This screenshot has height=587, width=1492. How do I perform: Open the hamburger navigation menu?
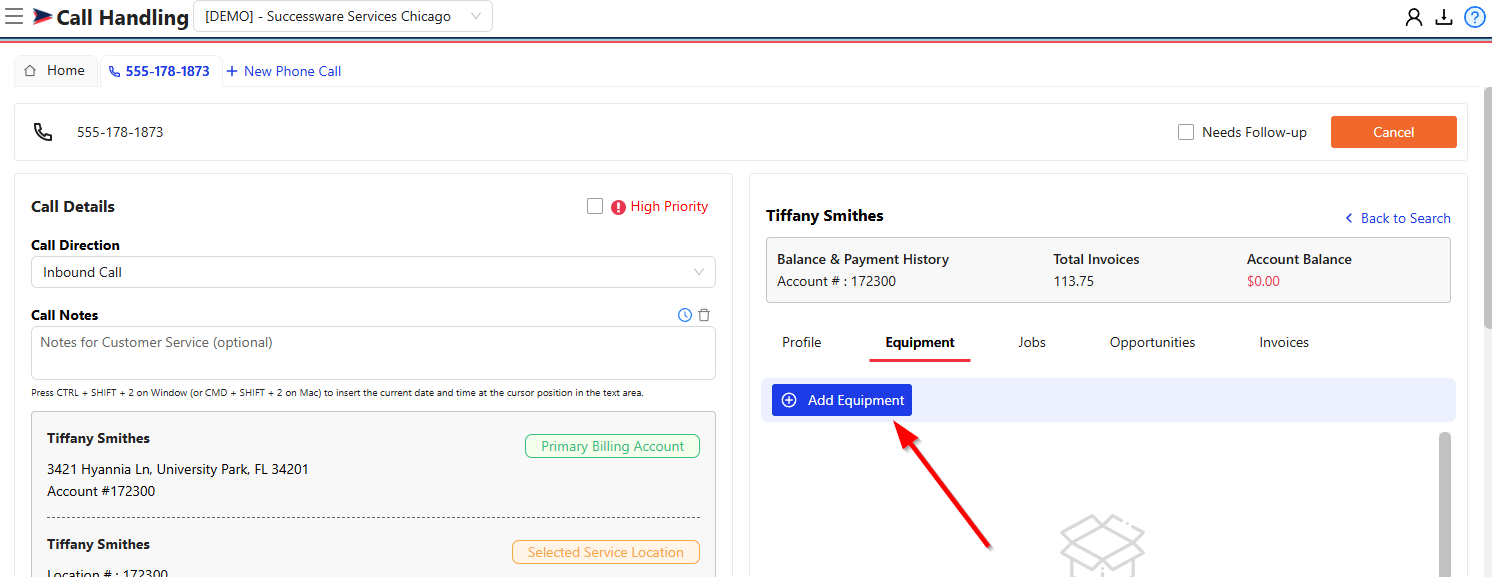(x=14, y=17)
